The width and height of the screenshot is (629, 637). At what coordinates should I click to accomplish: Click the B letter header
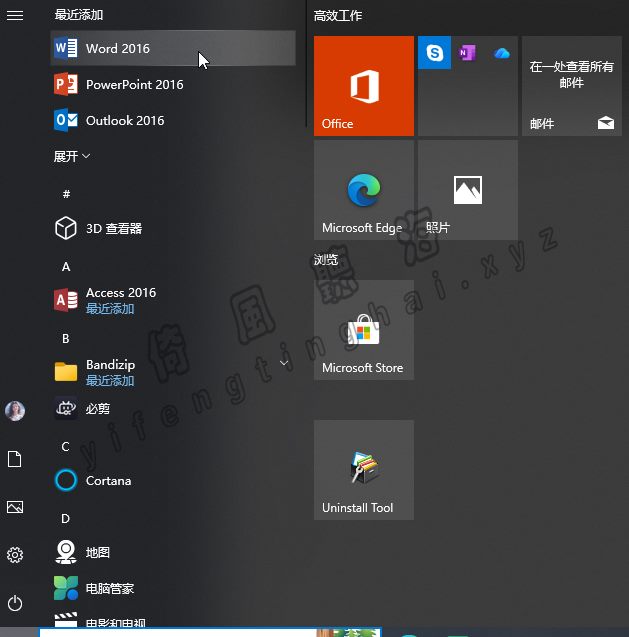pyautogui.click(x=66, y=338)
